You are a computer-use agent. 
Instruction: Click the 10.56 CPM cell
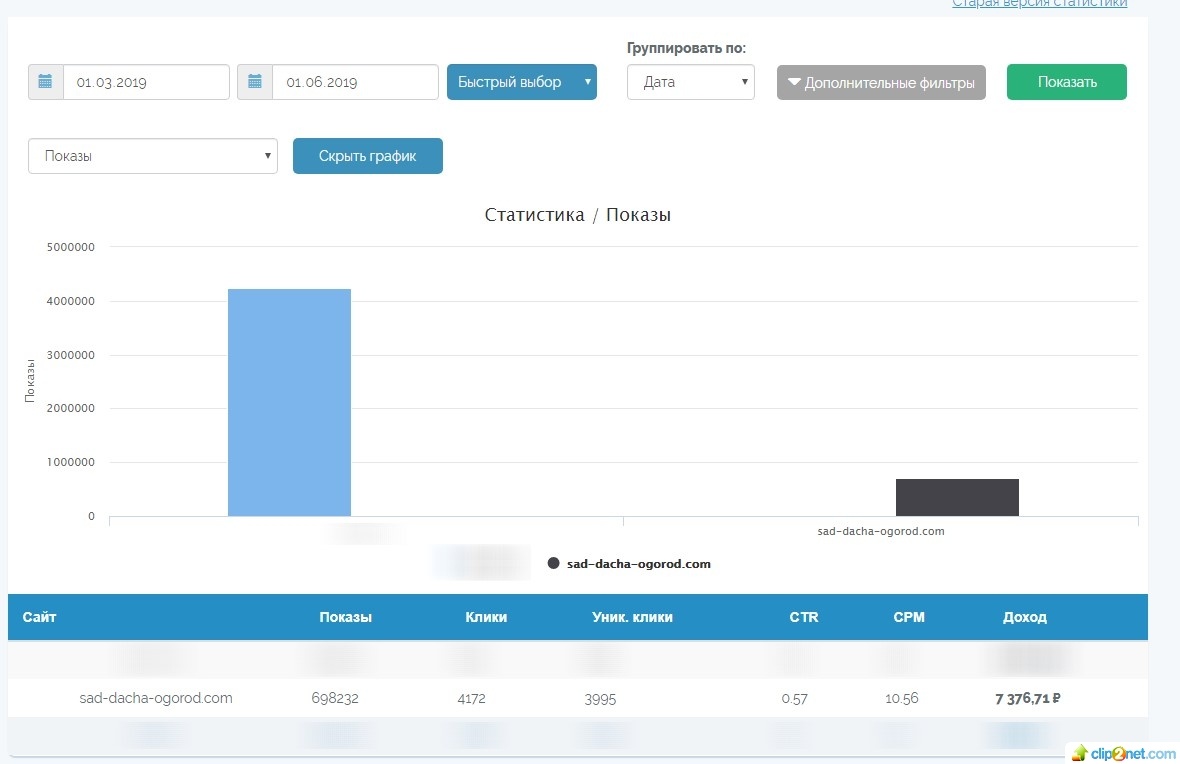click(902, 699)
